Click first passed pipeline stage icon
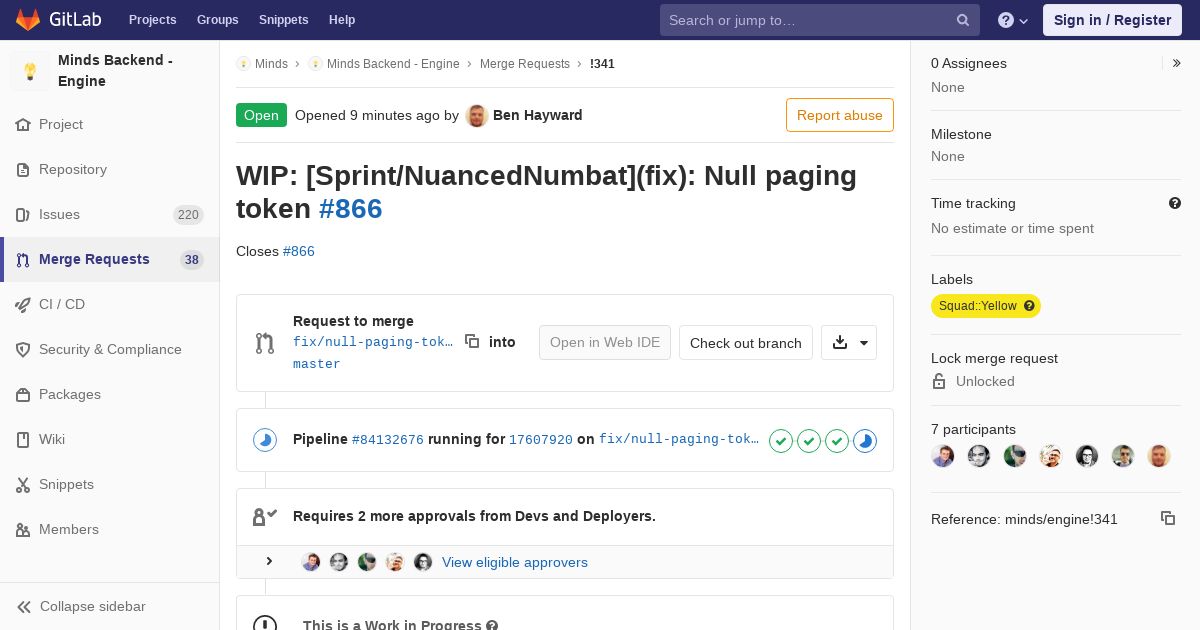 click(x=781, y=440)
